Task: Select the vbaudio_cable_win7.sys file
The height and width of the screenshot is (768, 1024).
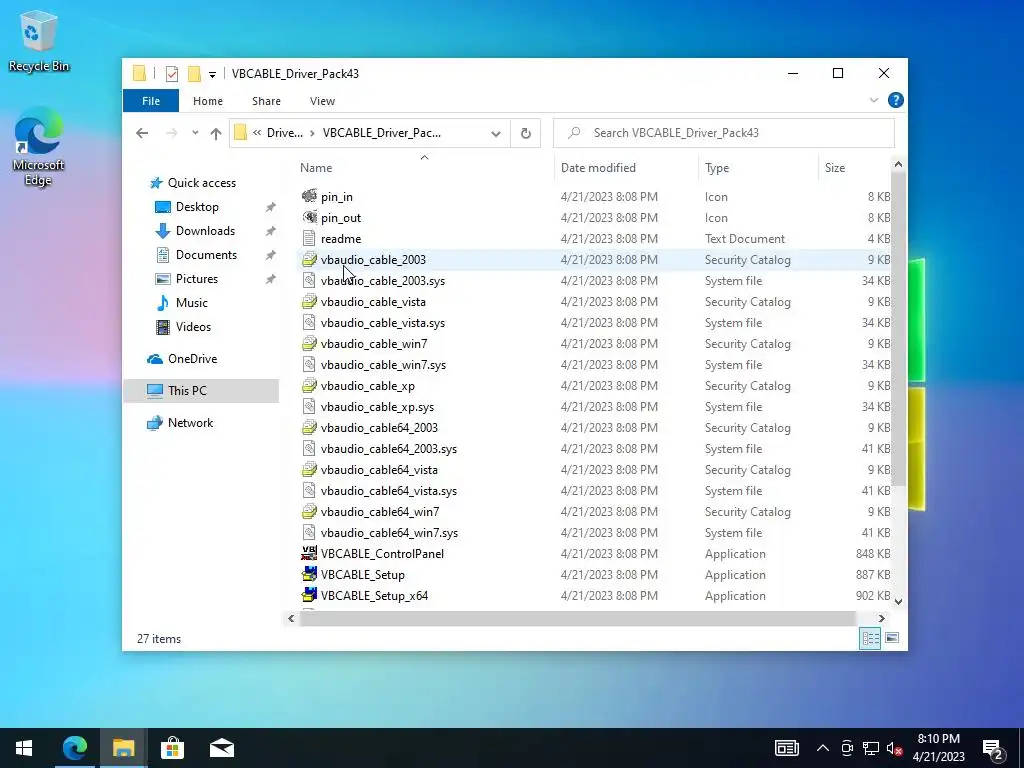Action: 383,365
